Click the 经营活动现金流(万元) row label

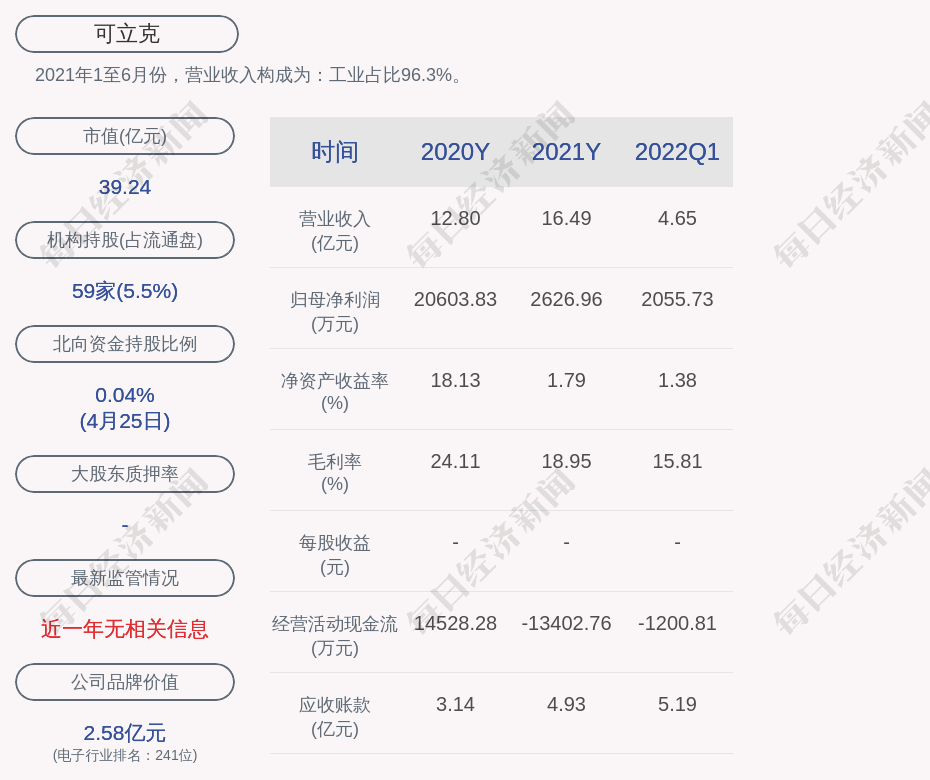tap(335, 636)
